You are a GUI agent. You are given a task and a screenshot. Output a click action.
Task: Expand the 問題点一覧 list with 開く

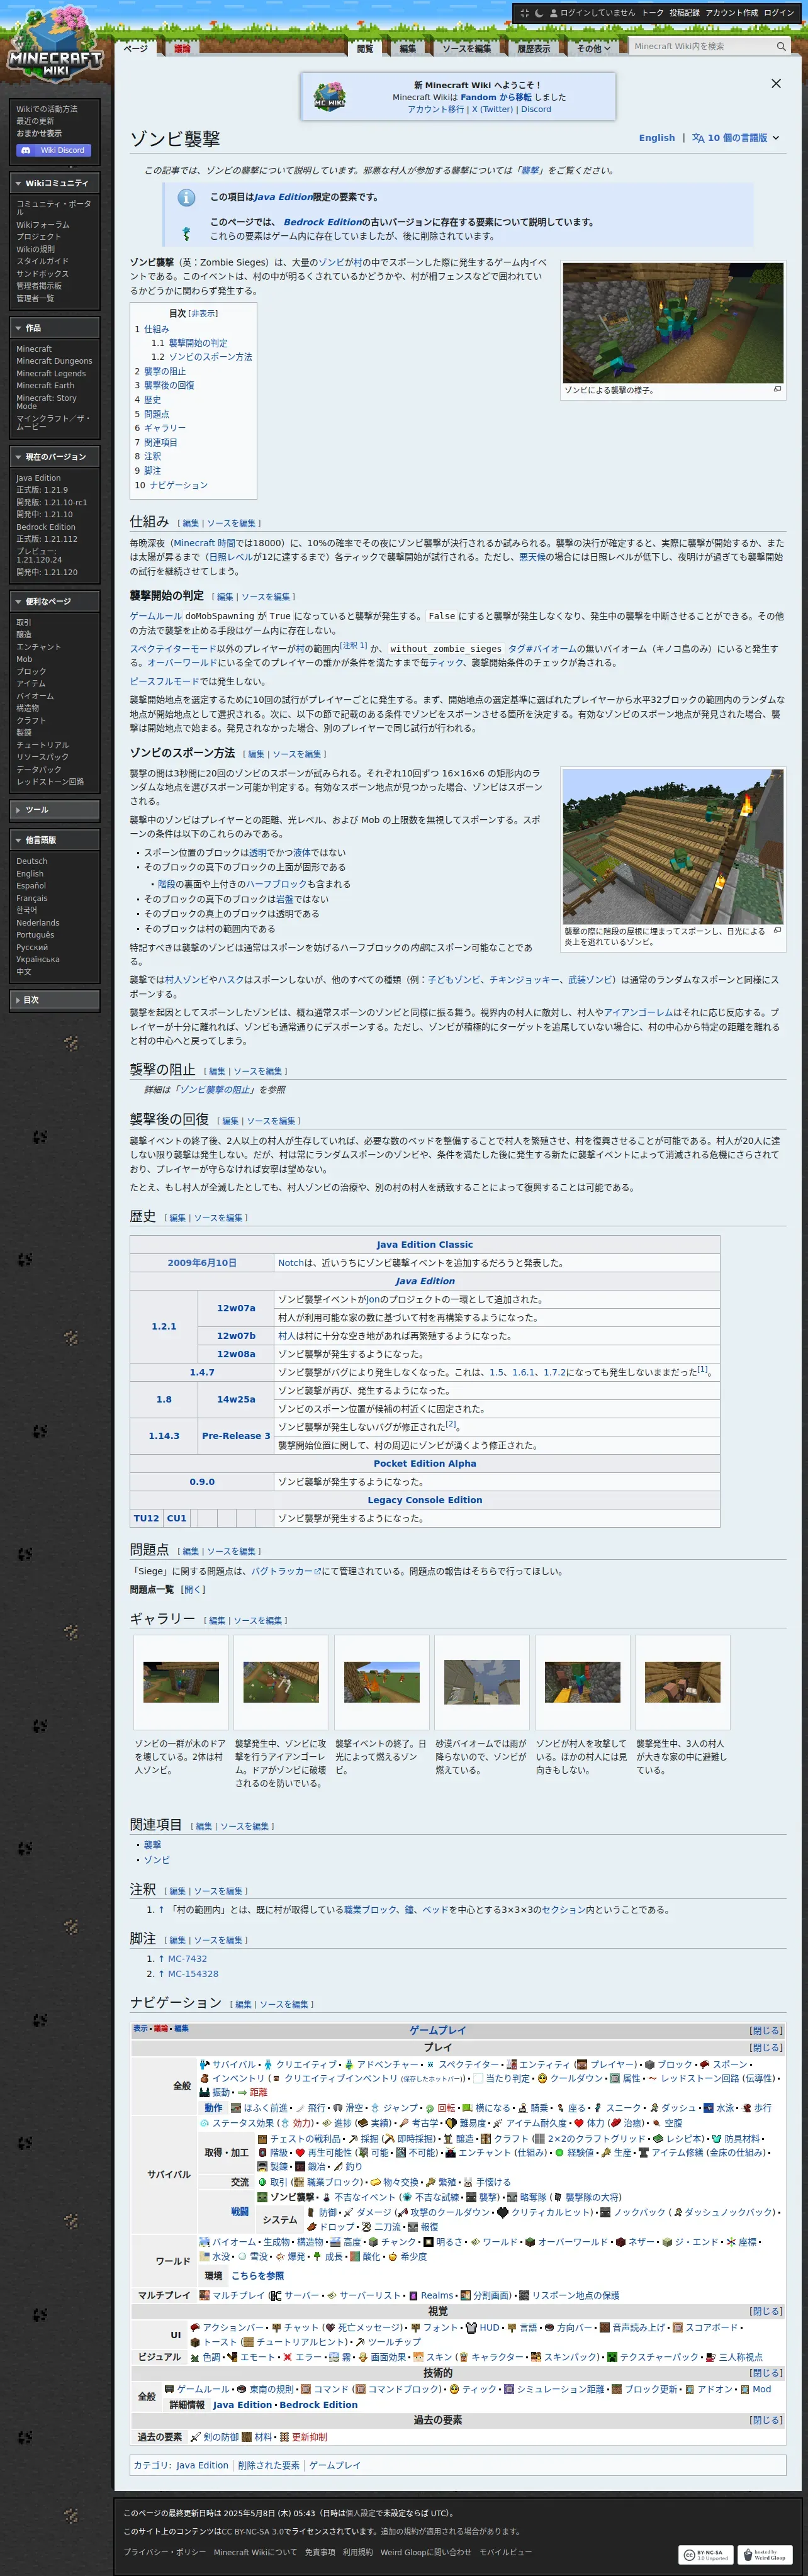193,1589
